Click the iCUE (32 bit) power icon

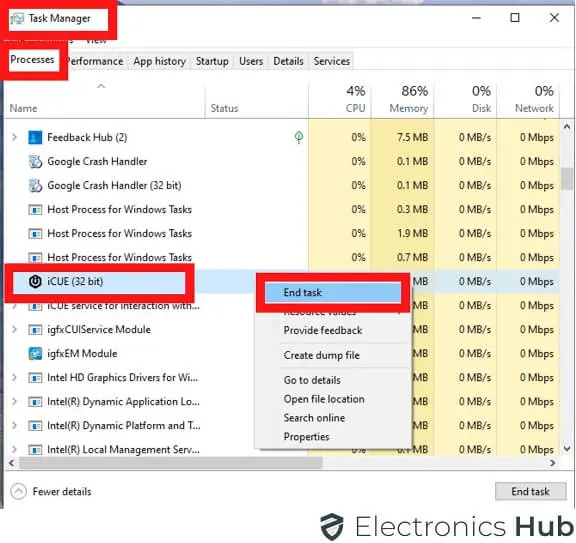(x=35, y=281)
